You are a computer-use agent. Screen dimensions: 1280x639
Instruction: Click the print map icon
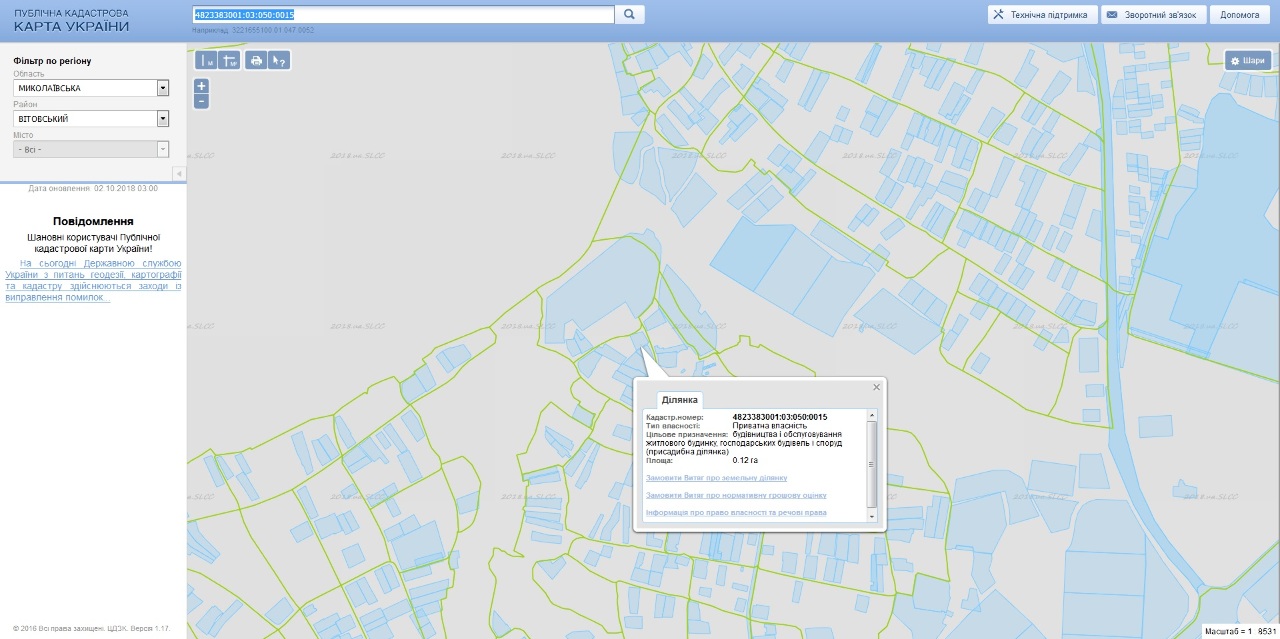point(257,61)
